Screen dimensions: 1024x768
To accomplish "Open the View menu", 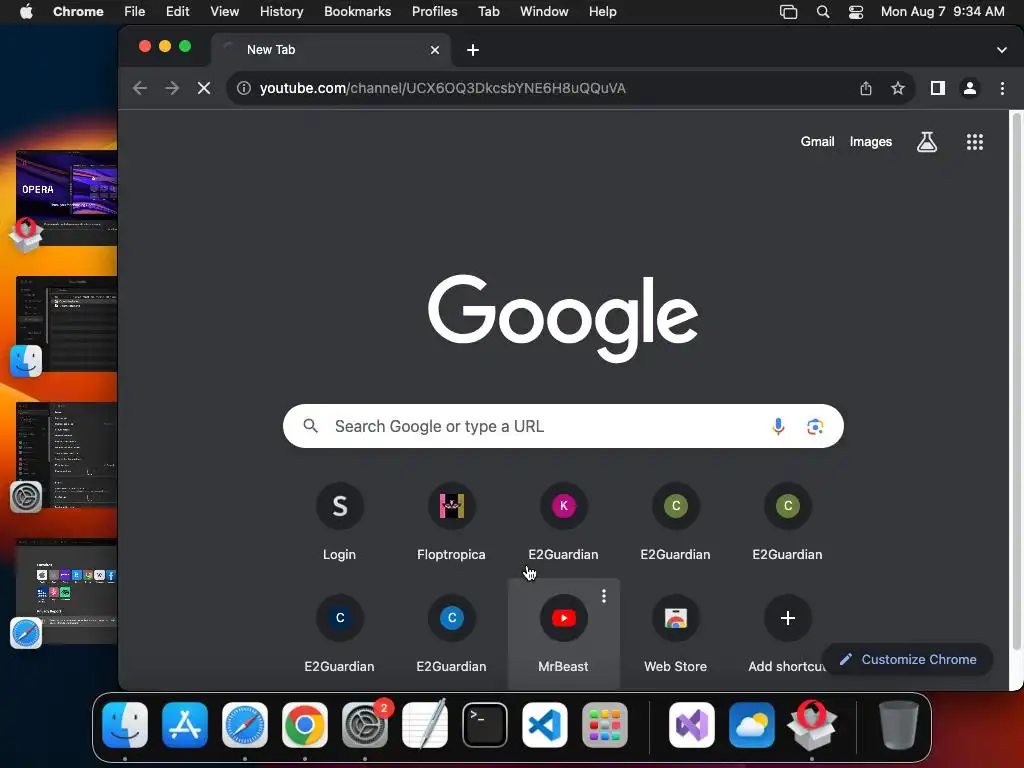I will [x=225, y=12].
